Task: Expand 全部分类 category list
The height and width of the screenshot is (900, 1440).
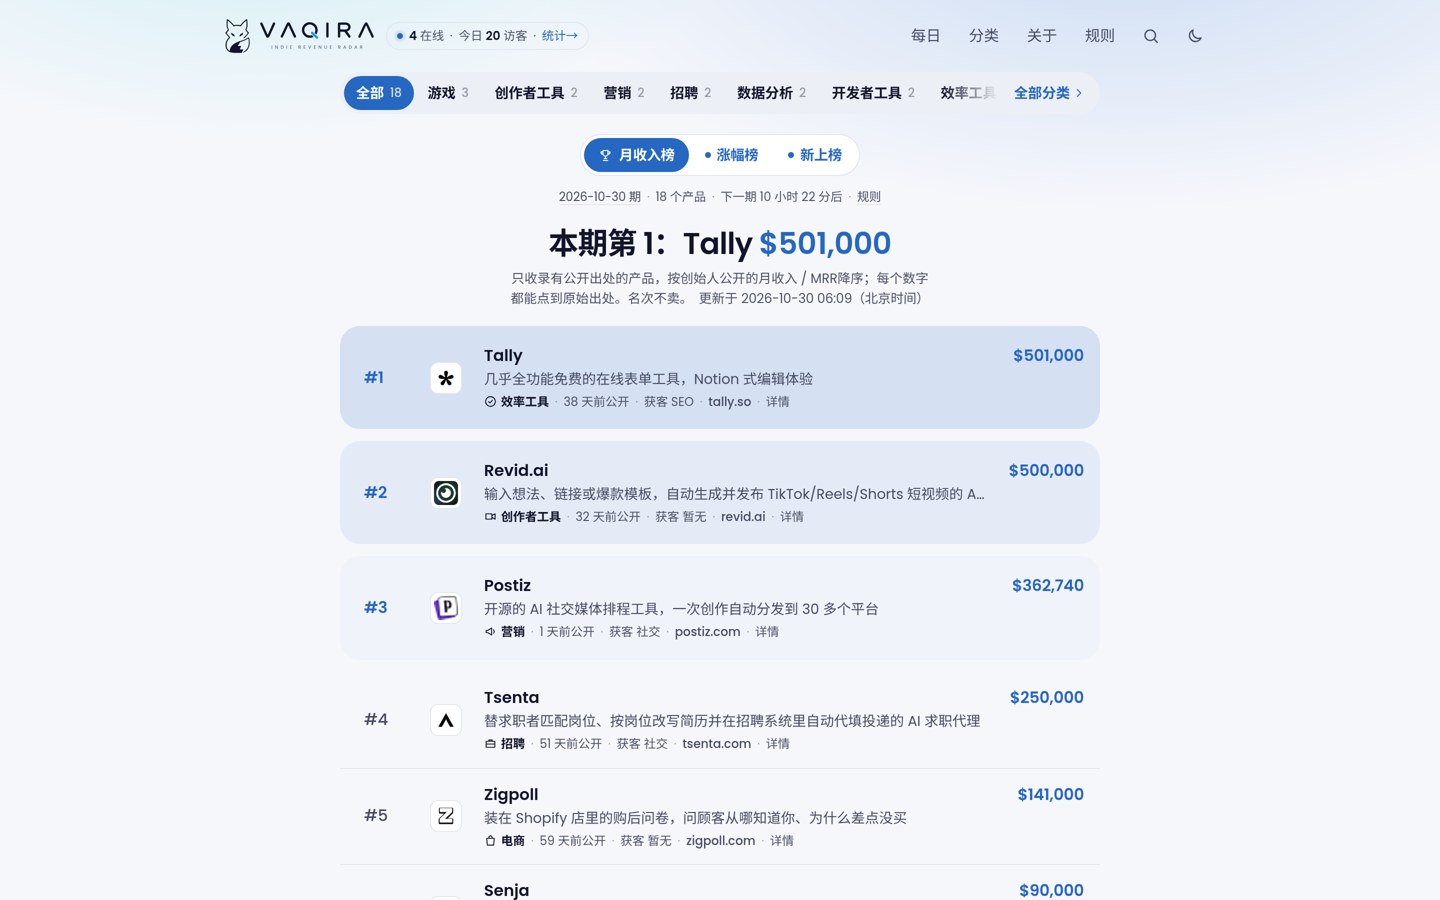Action: click(x=1048, y=93)
